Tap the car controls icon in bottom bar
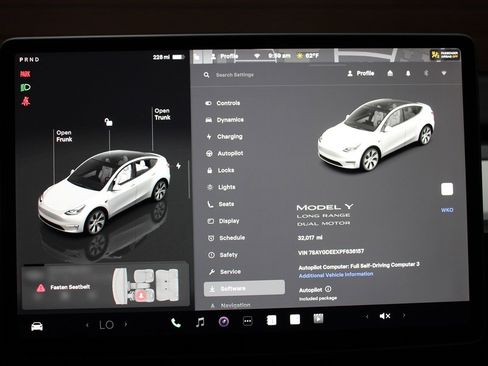 (37, 326)
